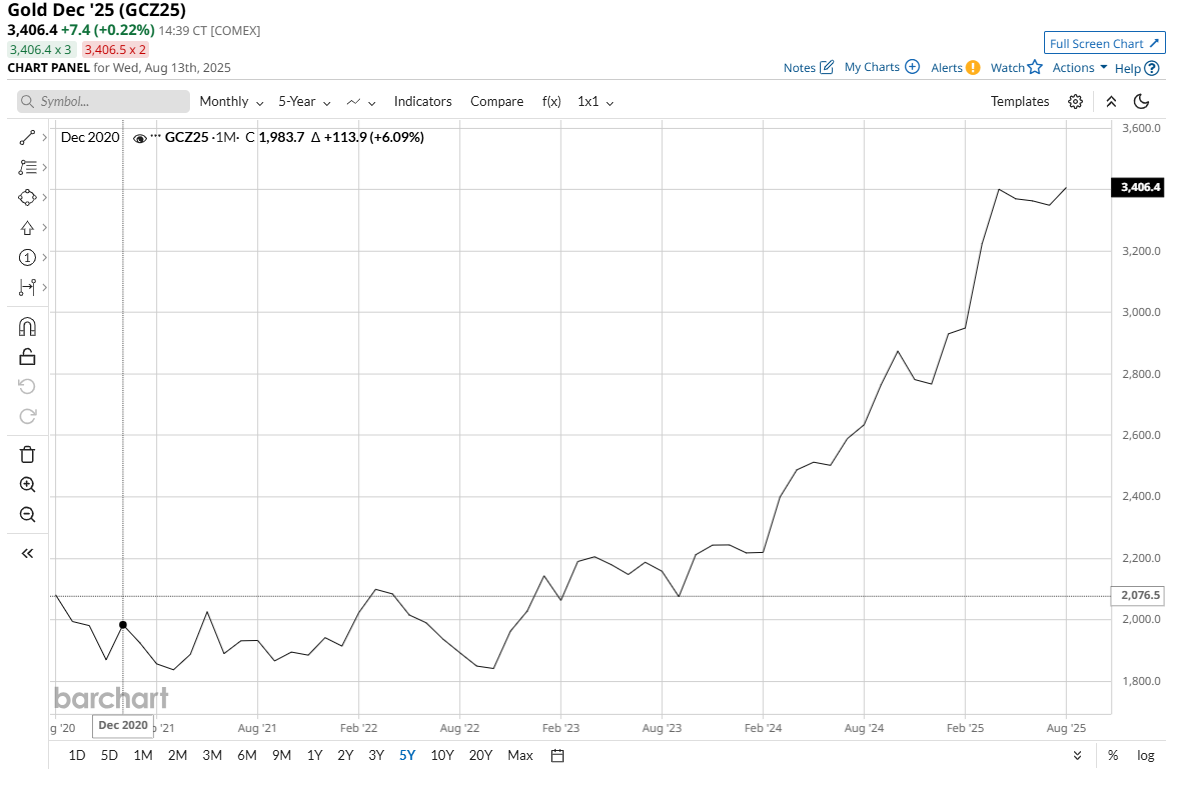Open the chart settings gear
This screenshot has height=785, width=1177.
pos(1074,101)
